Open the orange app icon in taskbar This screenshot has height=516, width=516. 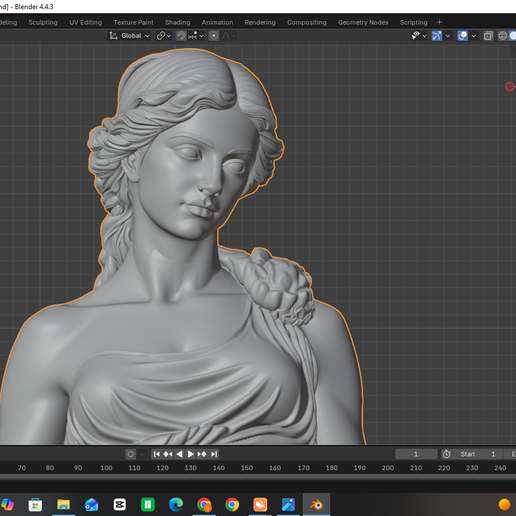click(260, 505)
